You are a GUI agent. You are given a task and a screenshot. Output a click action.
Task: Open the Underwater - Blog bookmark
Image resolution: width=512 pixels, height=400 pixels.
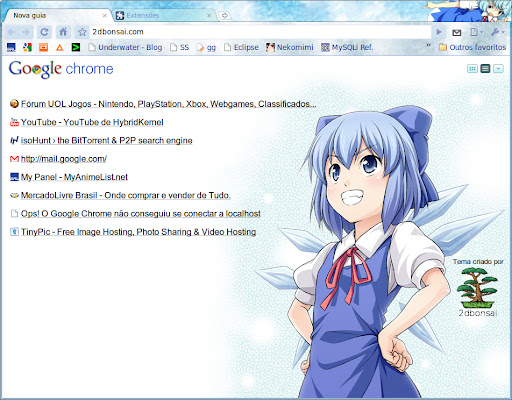[x=125, y=47]
